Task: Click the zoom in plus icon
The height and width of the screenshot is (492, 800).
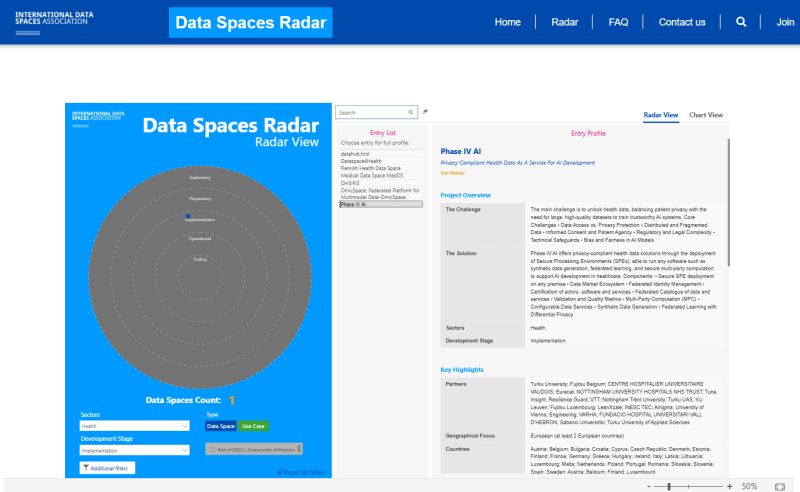Action: pyautogui.click(x=729, y=485)
